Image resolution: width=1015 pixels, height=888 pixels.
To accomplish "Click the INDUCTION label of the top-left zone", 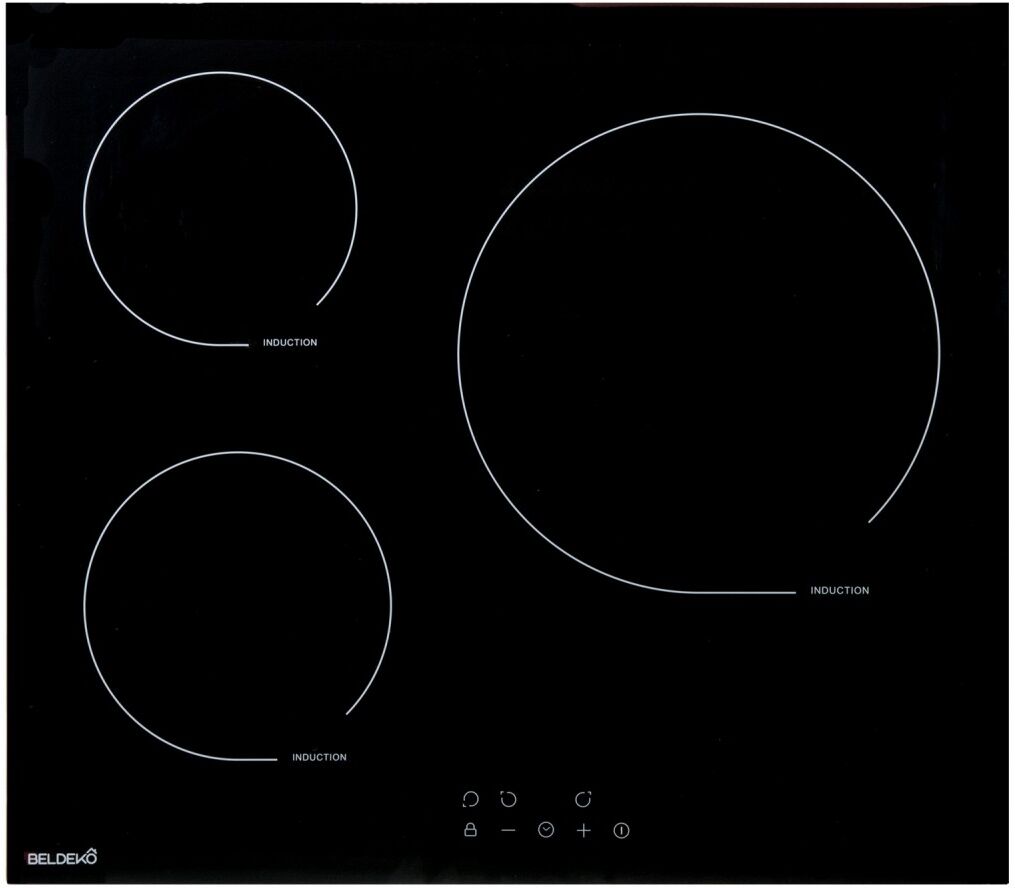I will 290,343.
